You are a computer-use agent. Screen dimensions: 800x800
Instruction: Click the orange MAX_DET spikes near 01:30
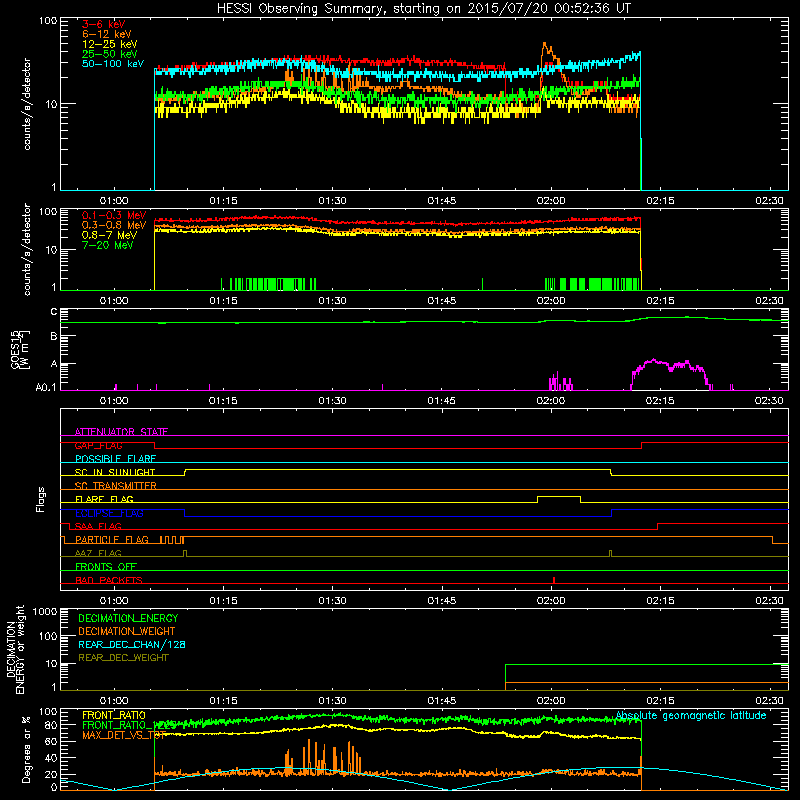pos(323,757)
